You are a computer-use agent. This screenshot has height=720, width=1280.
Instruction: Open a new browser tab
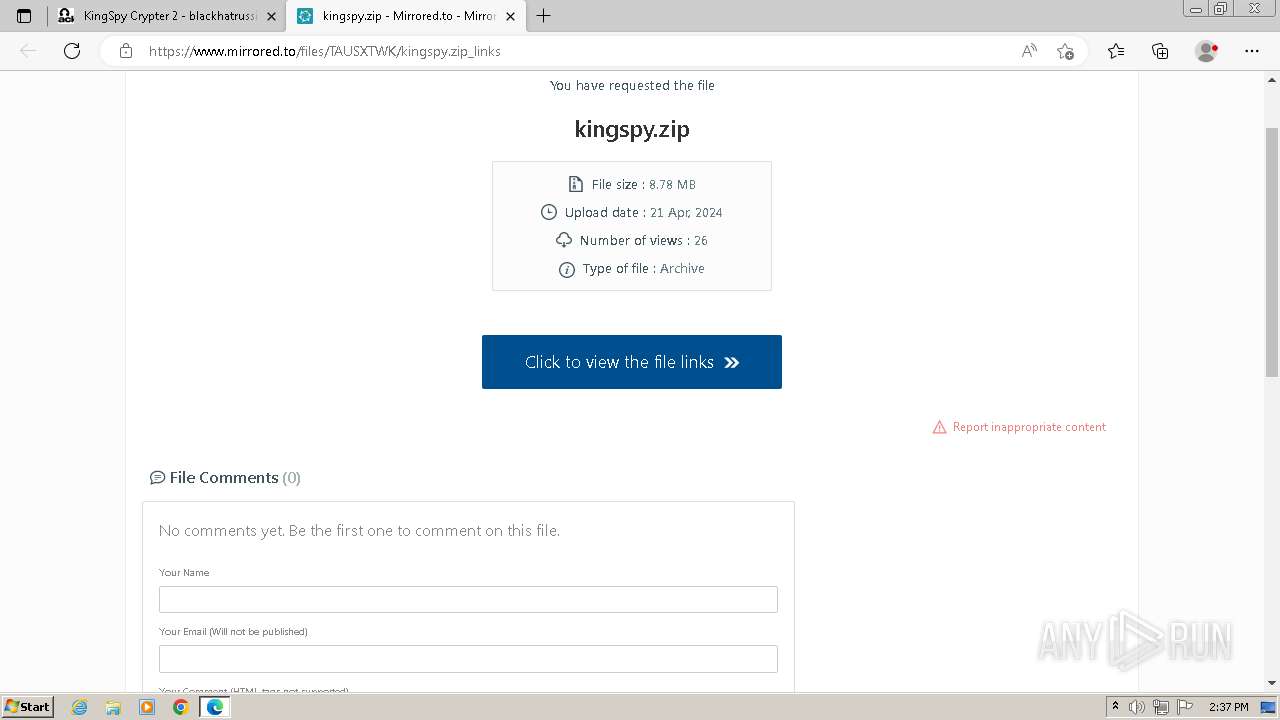[544, 16]
